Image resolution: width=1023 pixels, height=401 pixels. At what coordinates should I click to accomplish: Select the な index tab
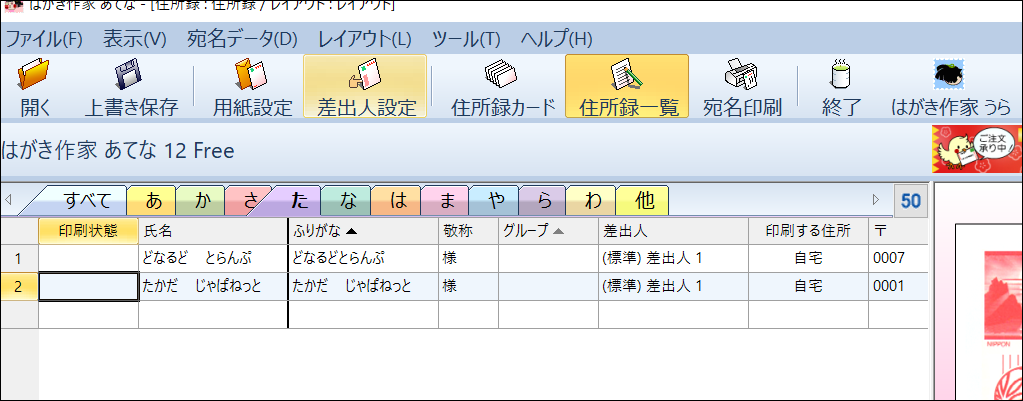click(348, 201)
